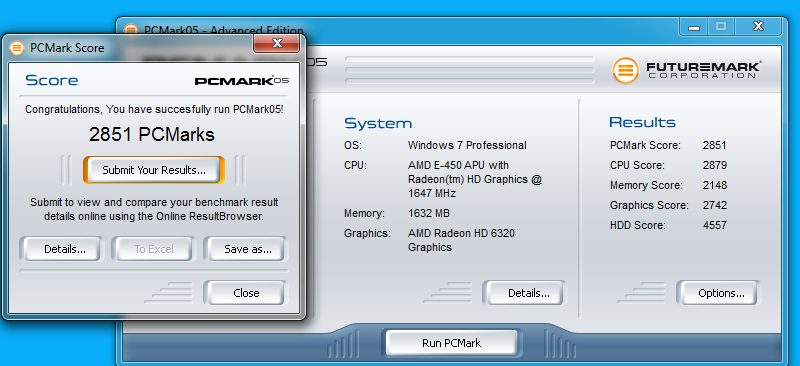
Task: Click Close button in Score dialog
Action: tap(246, 293)
